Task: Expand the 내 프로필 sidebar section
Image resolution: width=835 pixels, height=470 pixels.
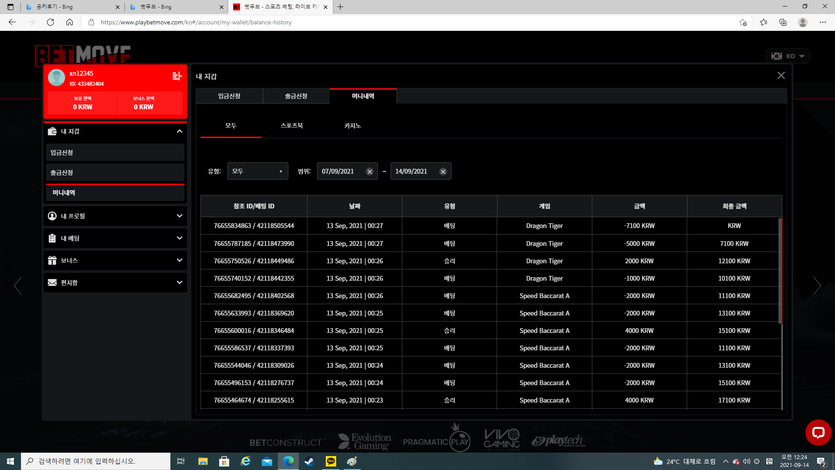Action: tap(179, 216)
